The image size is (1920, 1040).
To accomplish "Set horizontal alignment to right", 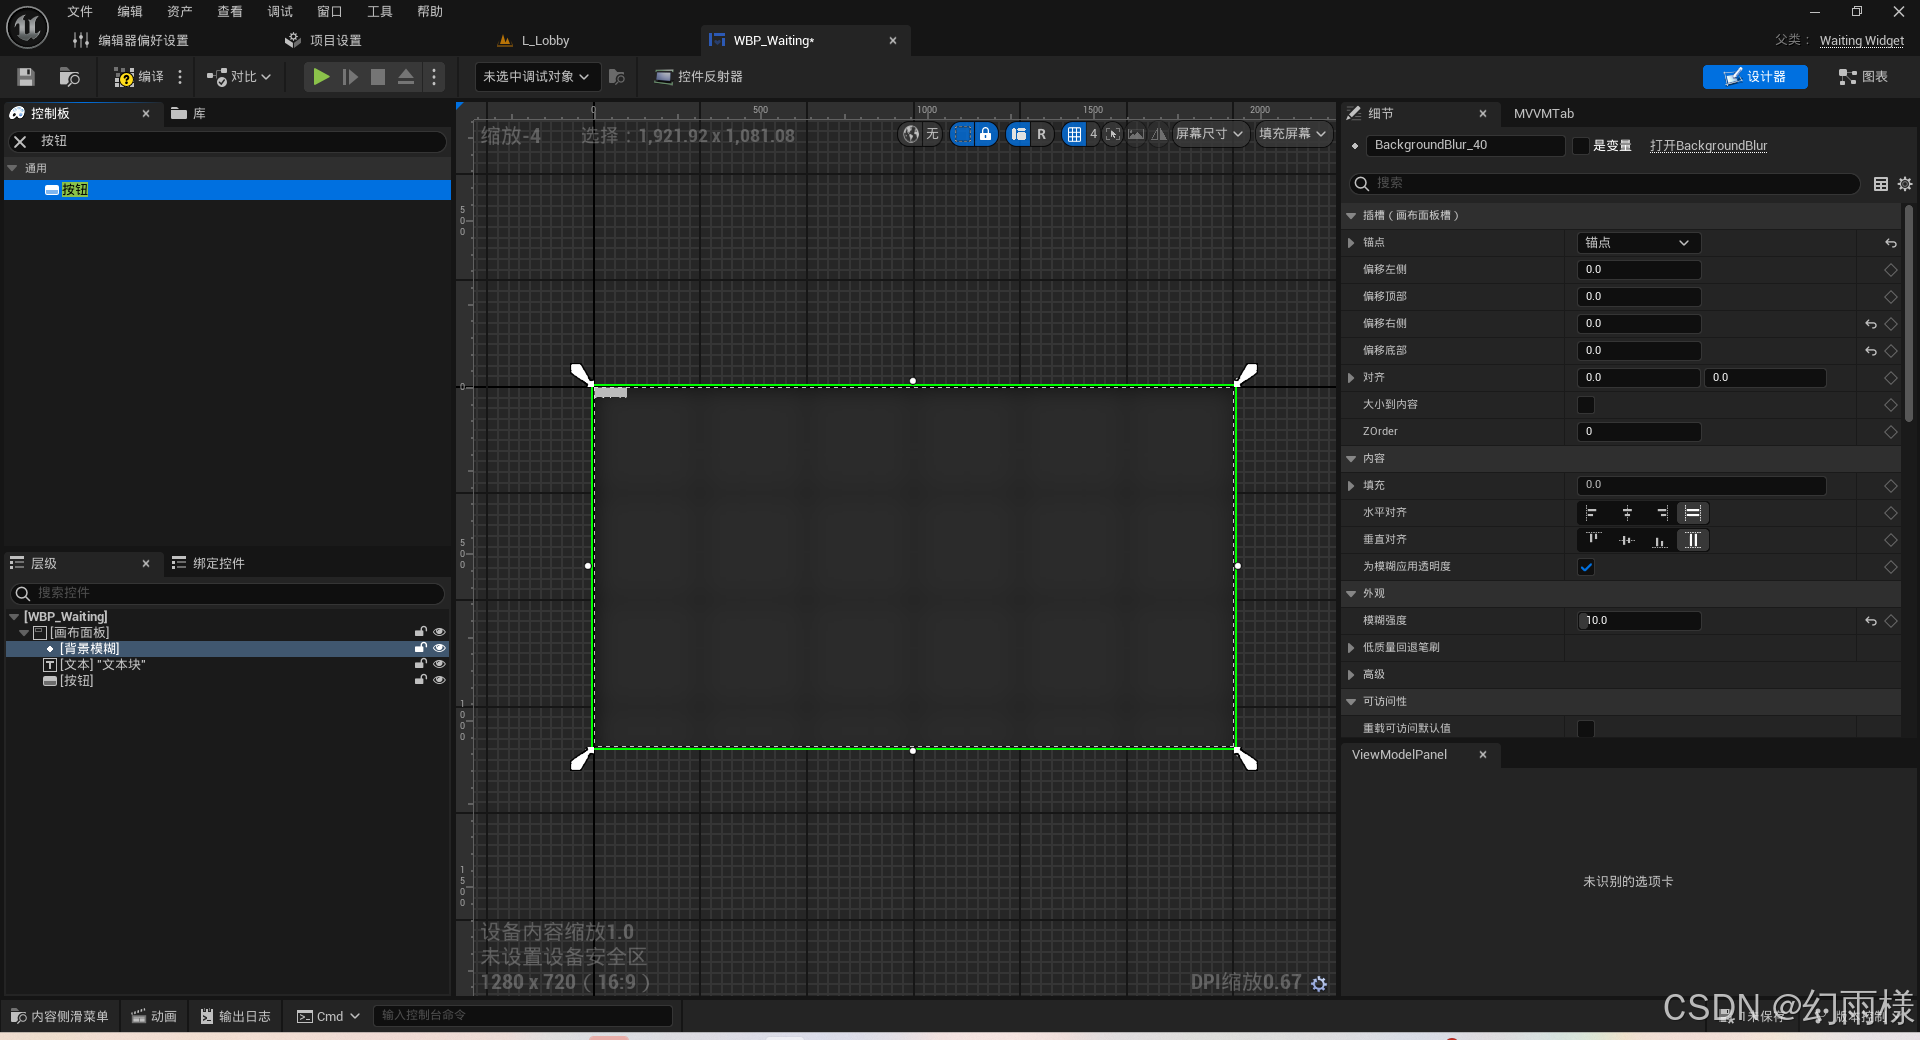I will click(1661, 513).
